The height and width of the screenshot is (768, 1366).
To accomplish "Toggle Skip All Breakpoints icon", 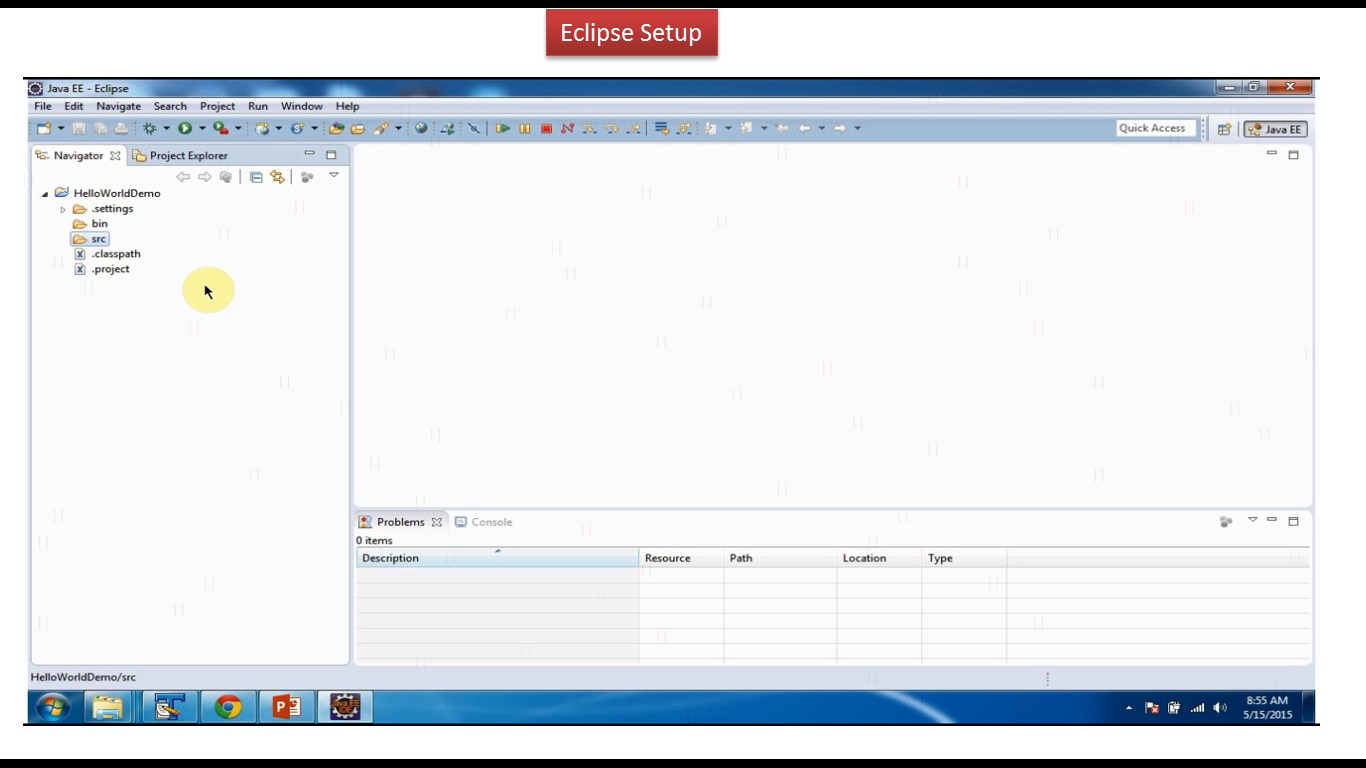I will click(474, 128).
